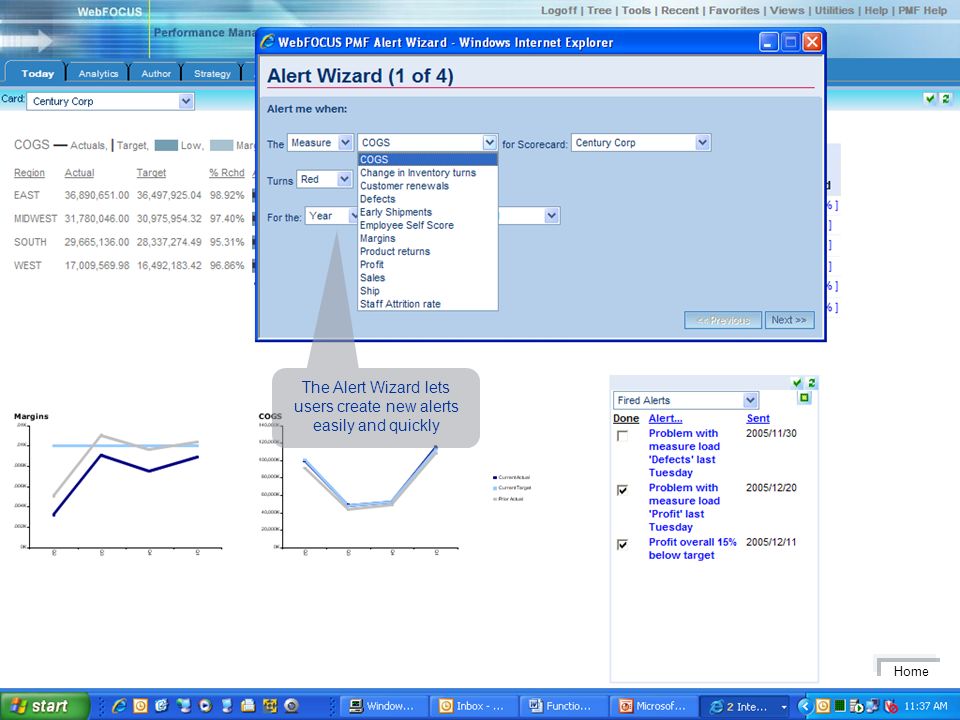The width and height of the screenshot is (960, 720).
Task: Open Problem with measure load 'Defects' alert
Action: 684,452
